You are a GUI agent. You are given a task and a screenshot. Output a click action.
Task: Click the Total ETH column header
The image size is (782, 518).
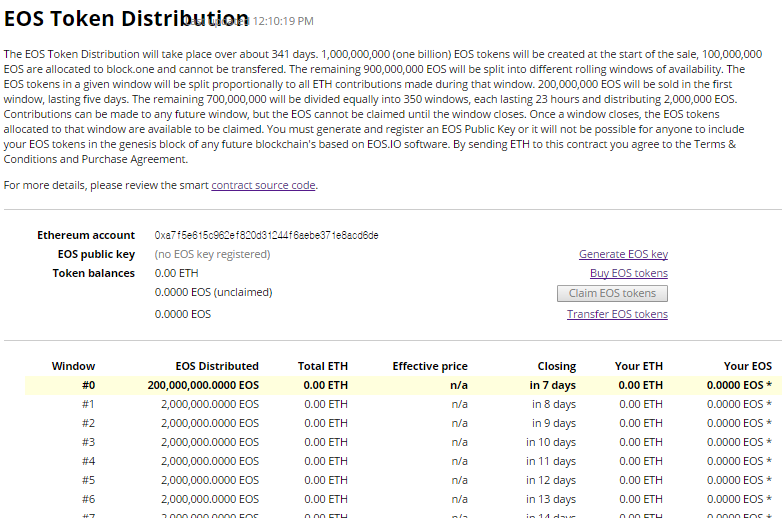pyautogui.click(x=322, y=366)
